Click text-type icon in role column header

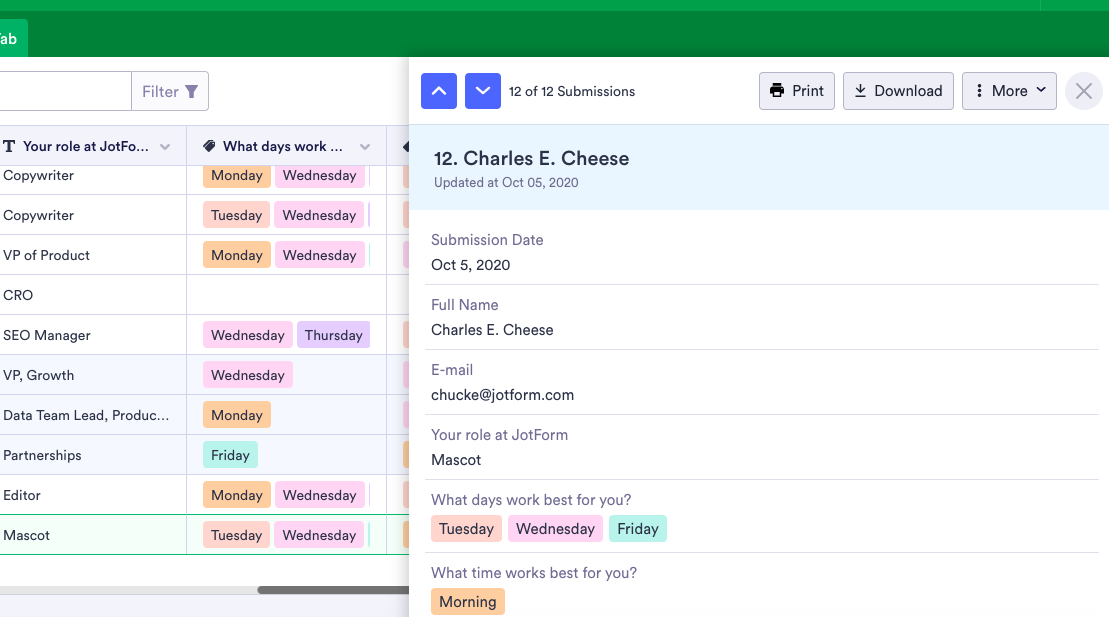[x=9, y=146]
